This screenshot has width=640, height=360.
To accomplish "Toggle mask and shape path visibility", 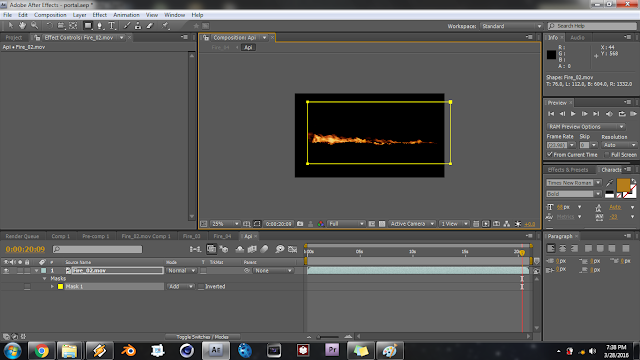I will [x=257, y=224].
